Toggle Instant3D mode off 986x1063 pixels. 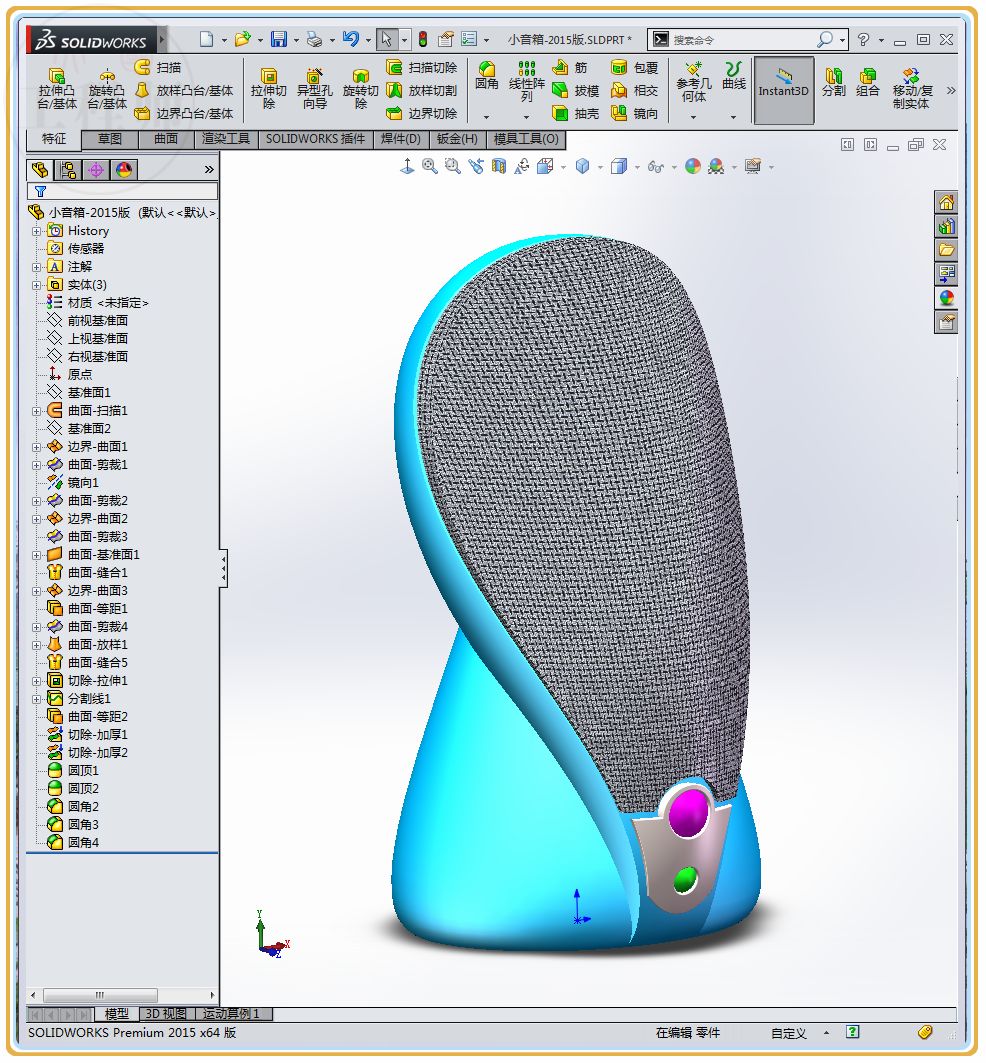783,88
